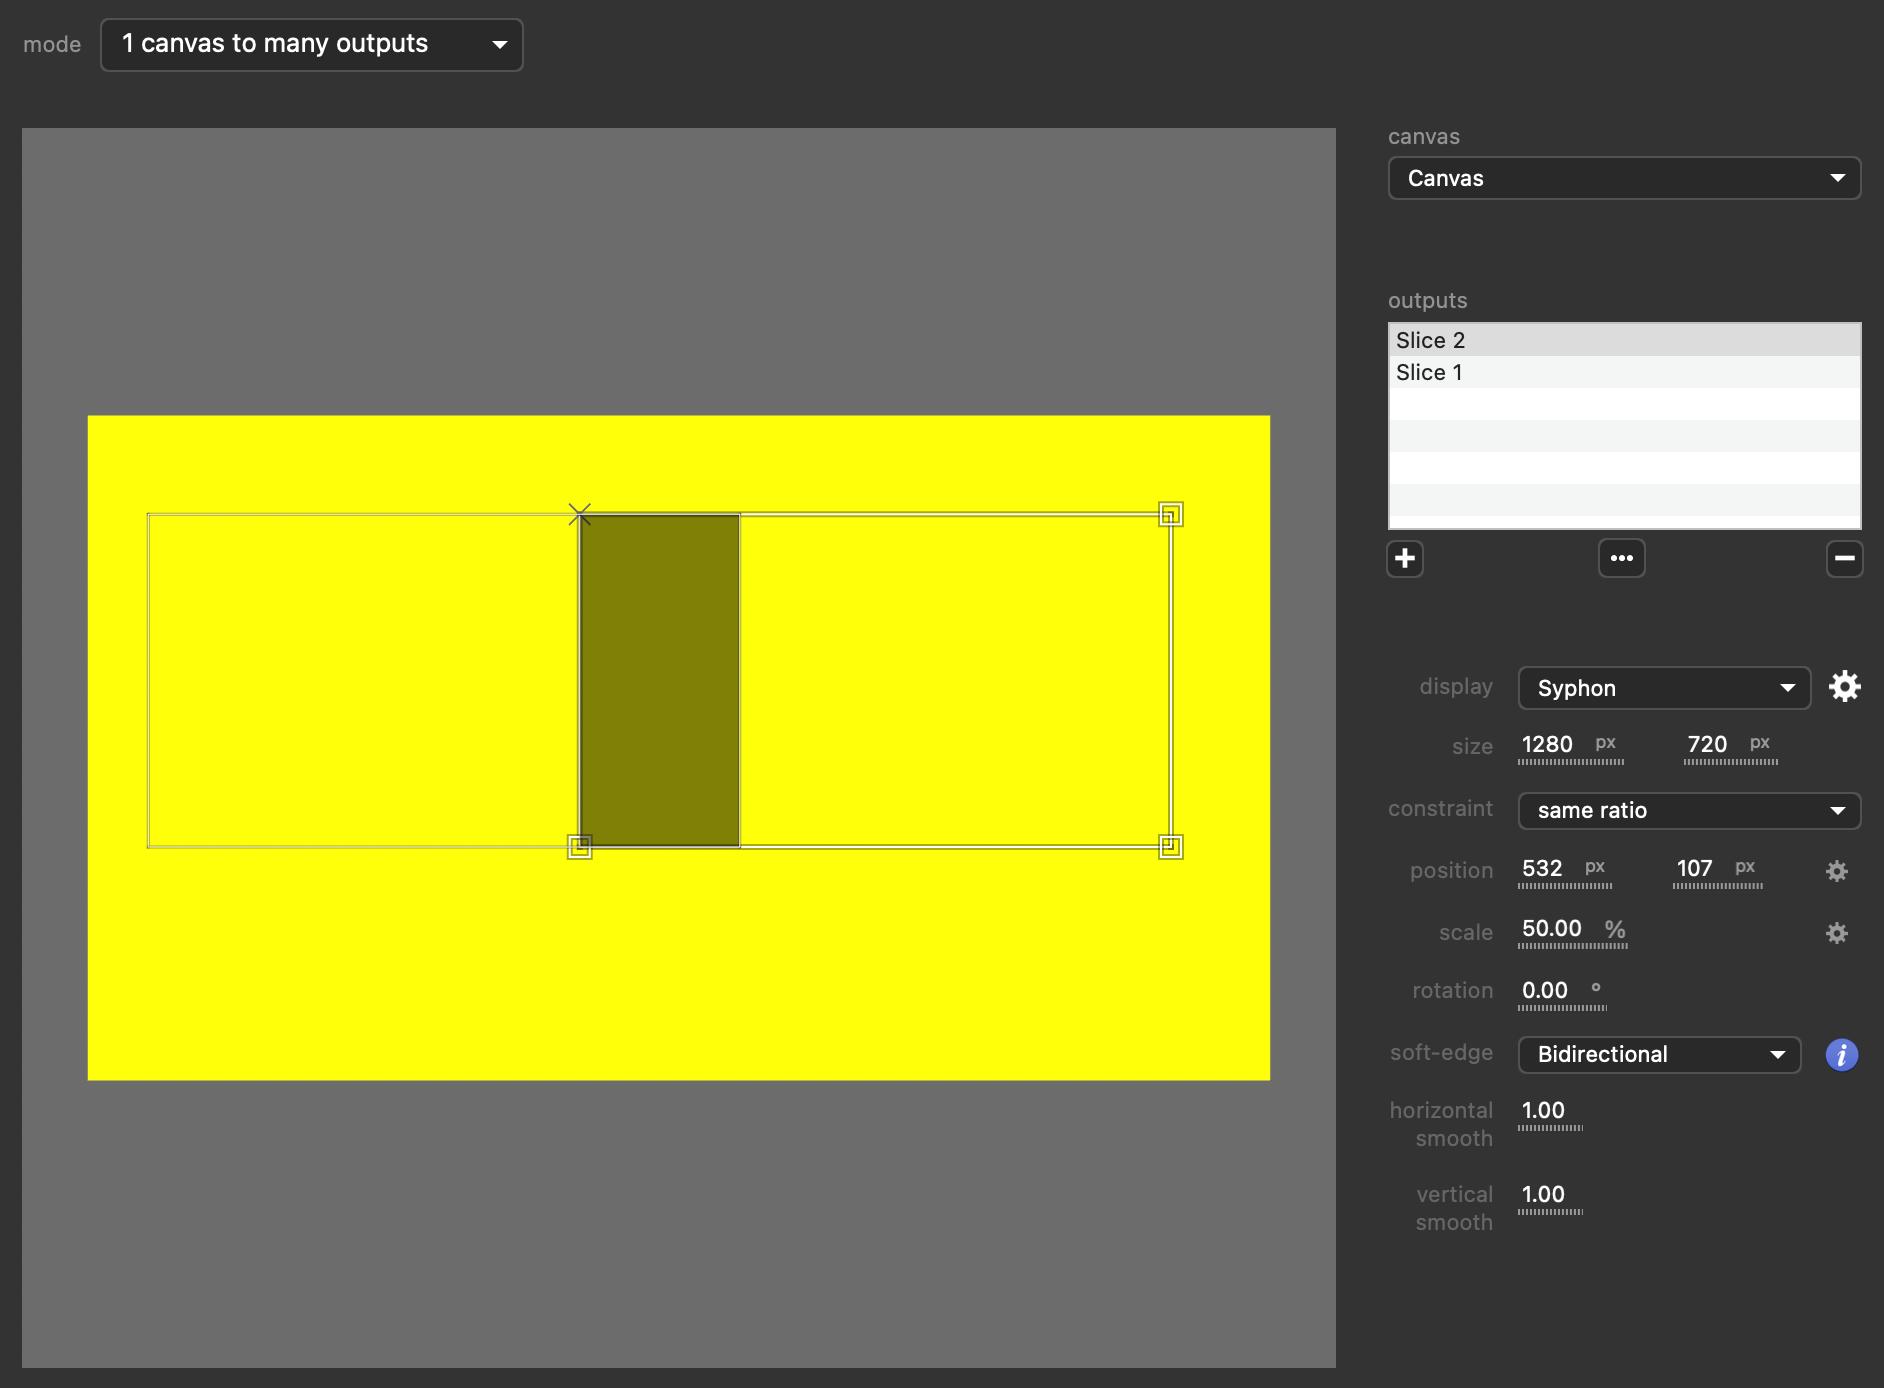Expand the Canvas selection dropdown
The width and height of the screenshot is (1884, 1388).
pos(1623,178)
